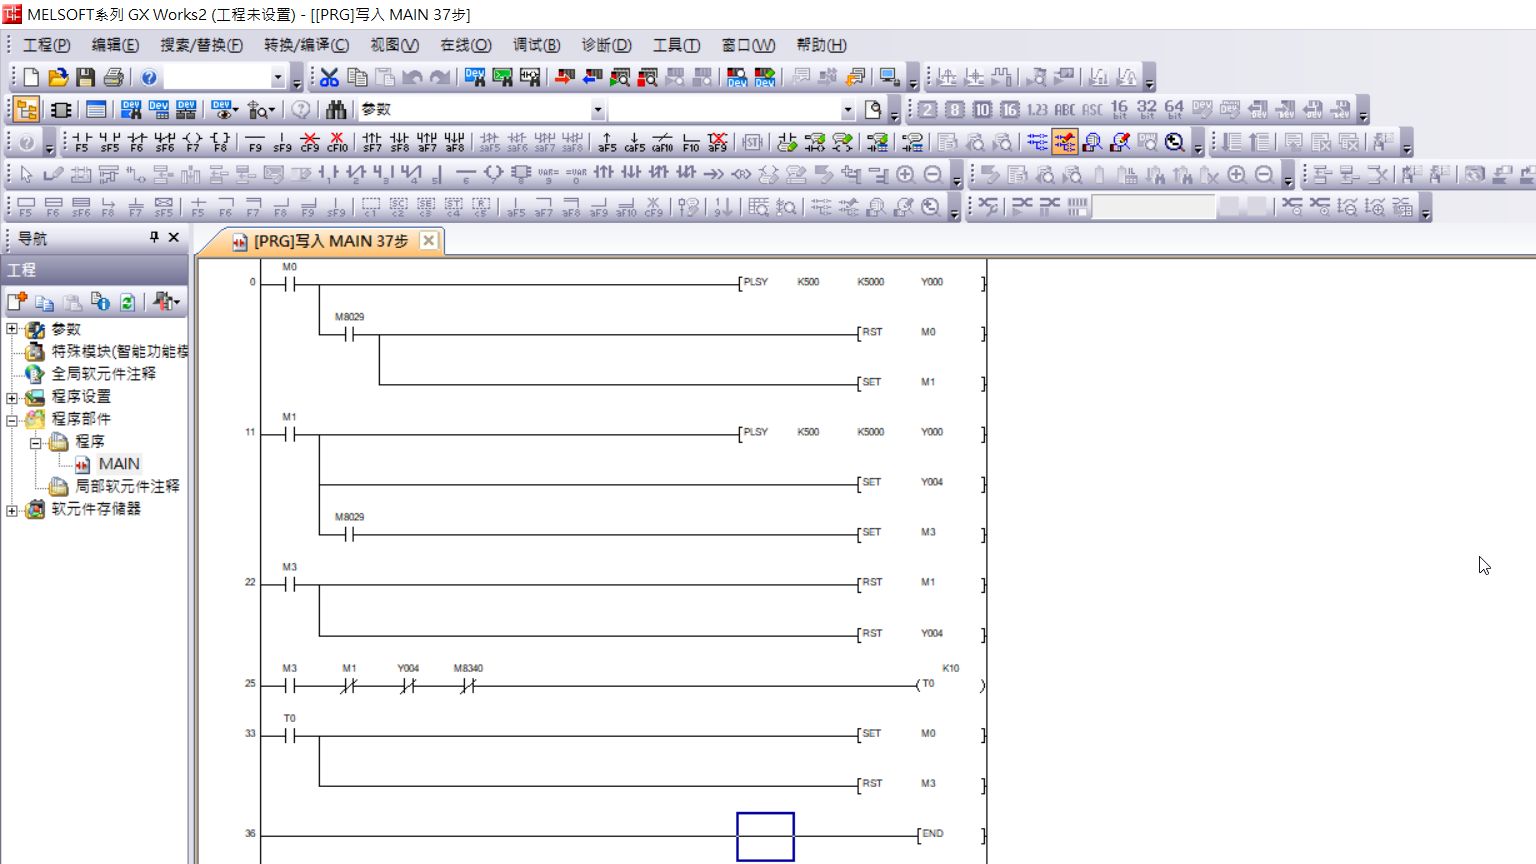Close the PRG MAIN editor tab
This screenshot has width=1536, height=864.
coord(428,240)
